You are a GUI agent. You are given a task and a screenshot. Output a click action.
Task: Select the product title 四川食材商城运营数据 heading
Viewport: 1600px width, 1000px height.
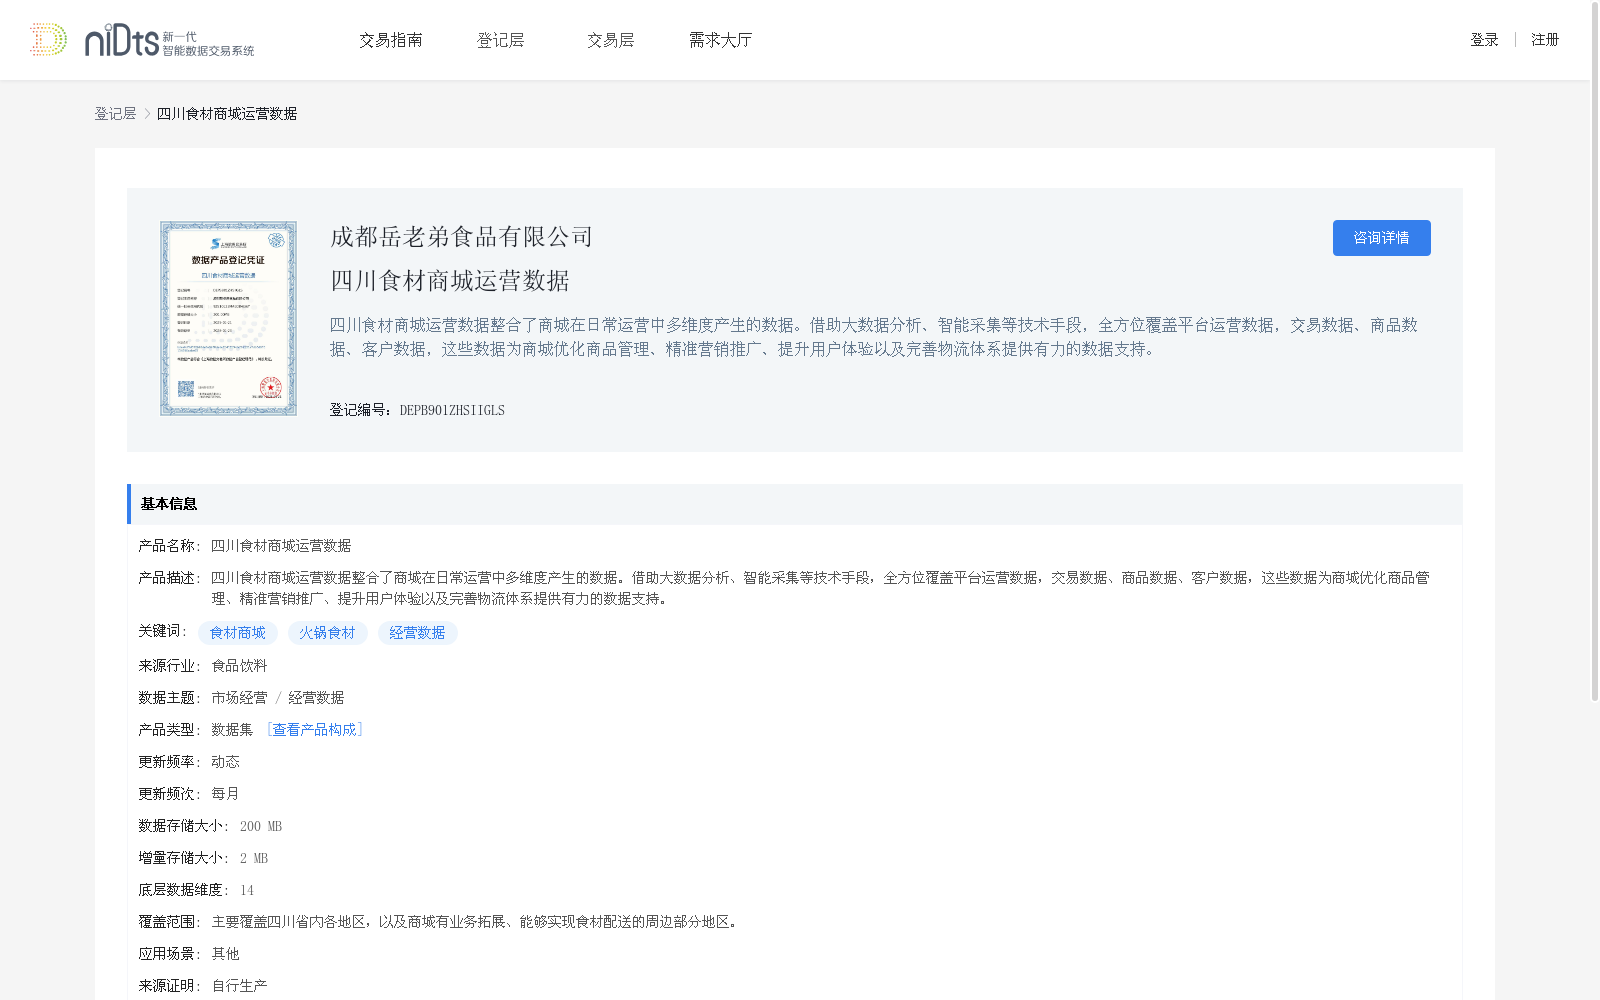click(450, 281)
